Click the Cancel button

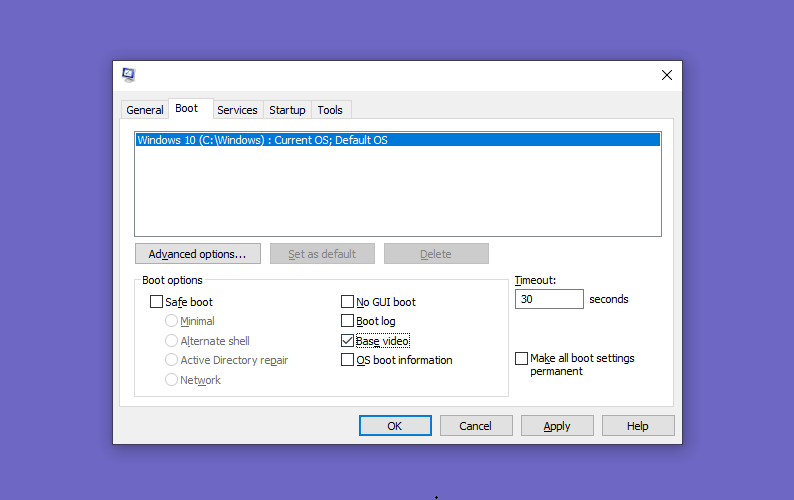475,426
